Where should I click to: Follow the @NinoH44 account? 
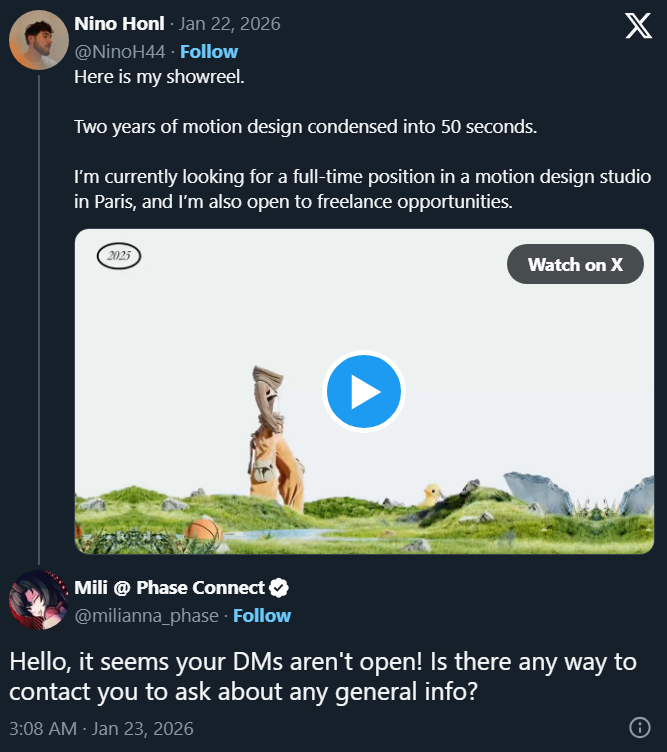click(209, 51)
